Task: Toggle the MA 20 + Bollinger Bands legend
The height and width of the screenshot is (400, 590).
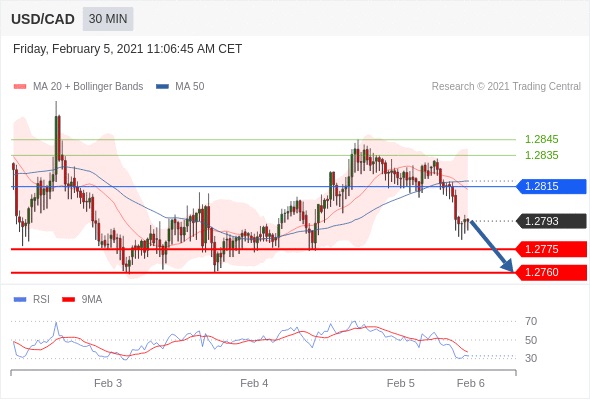Action: point(88,87)
